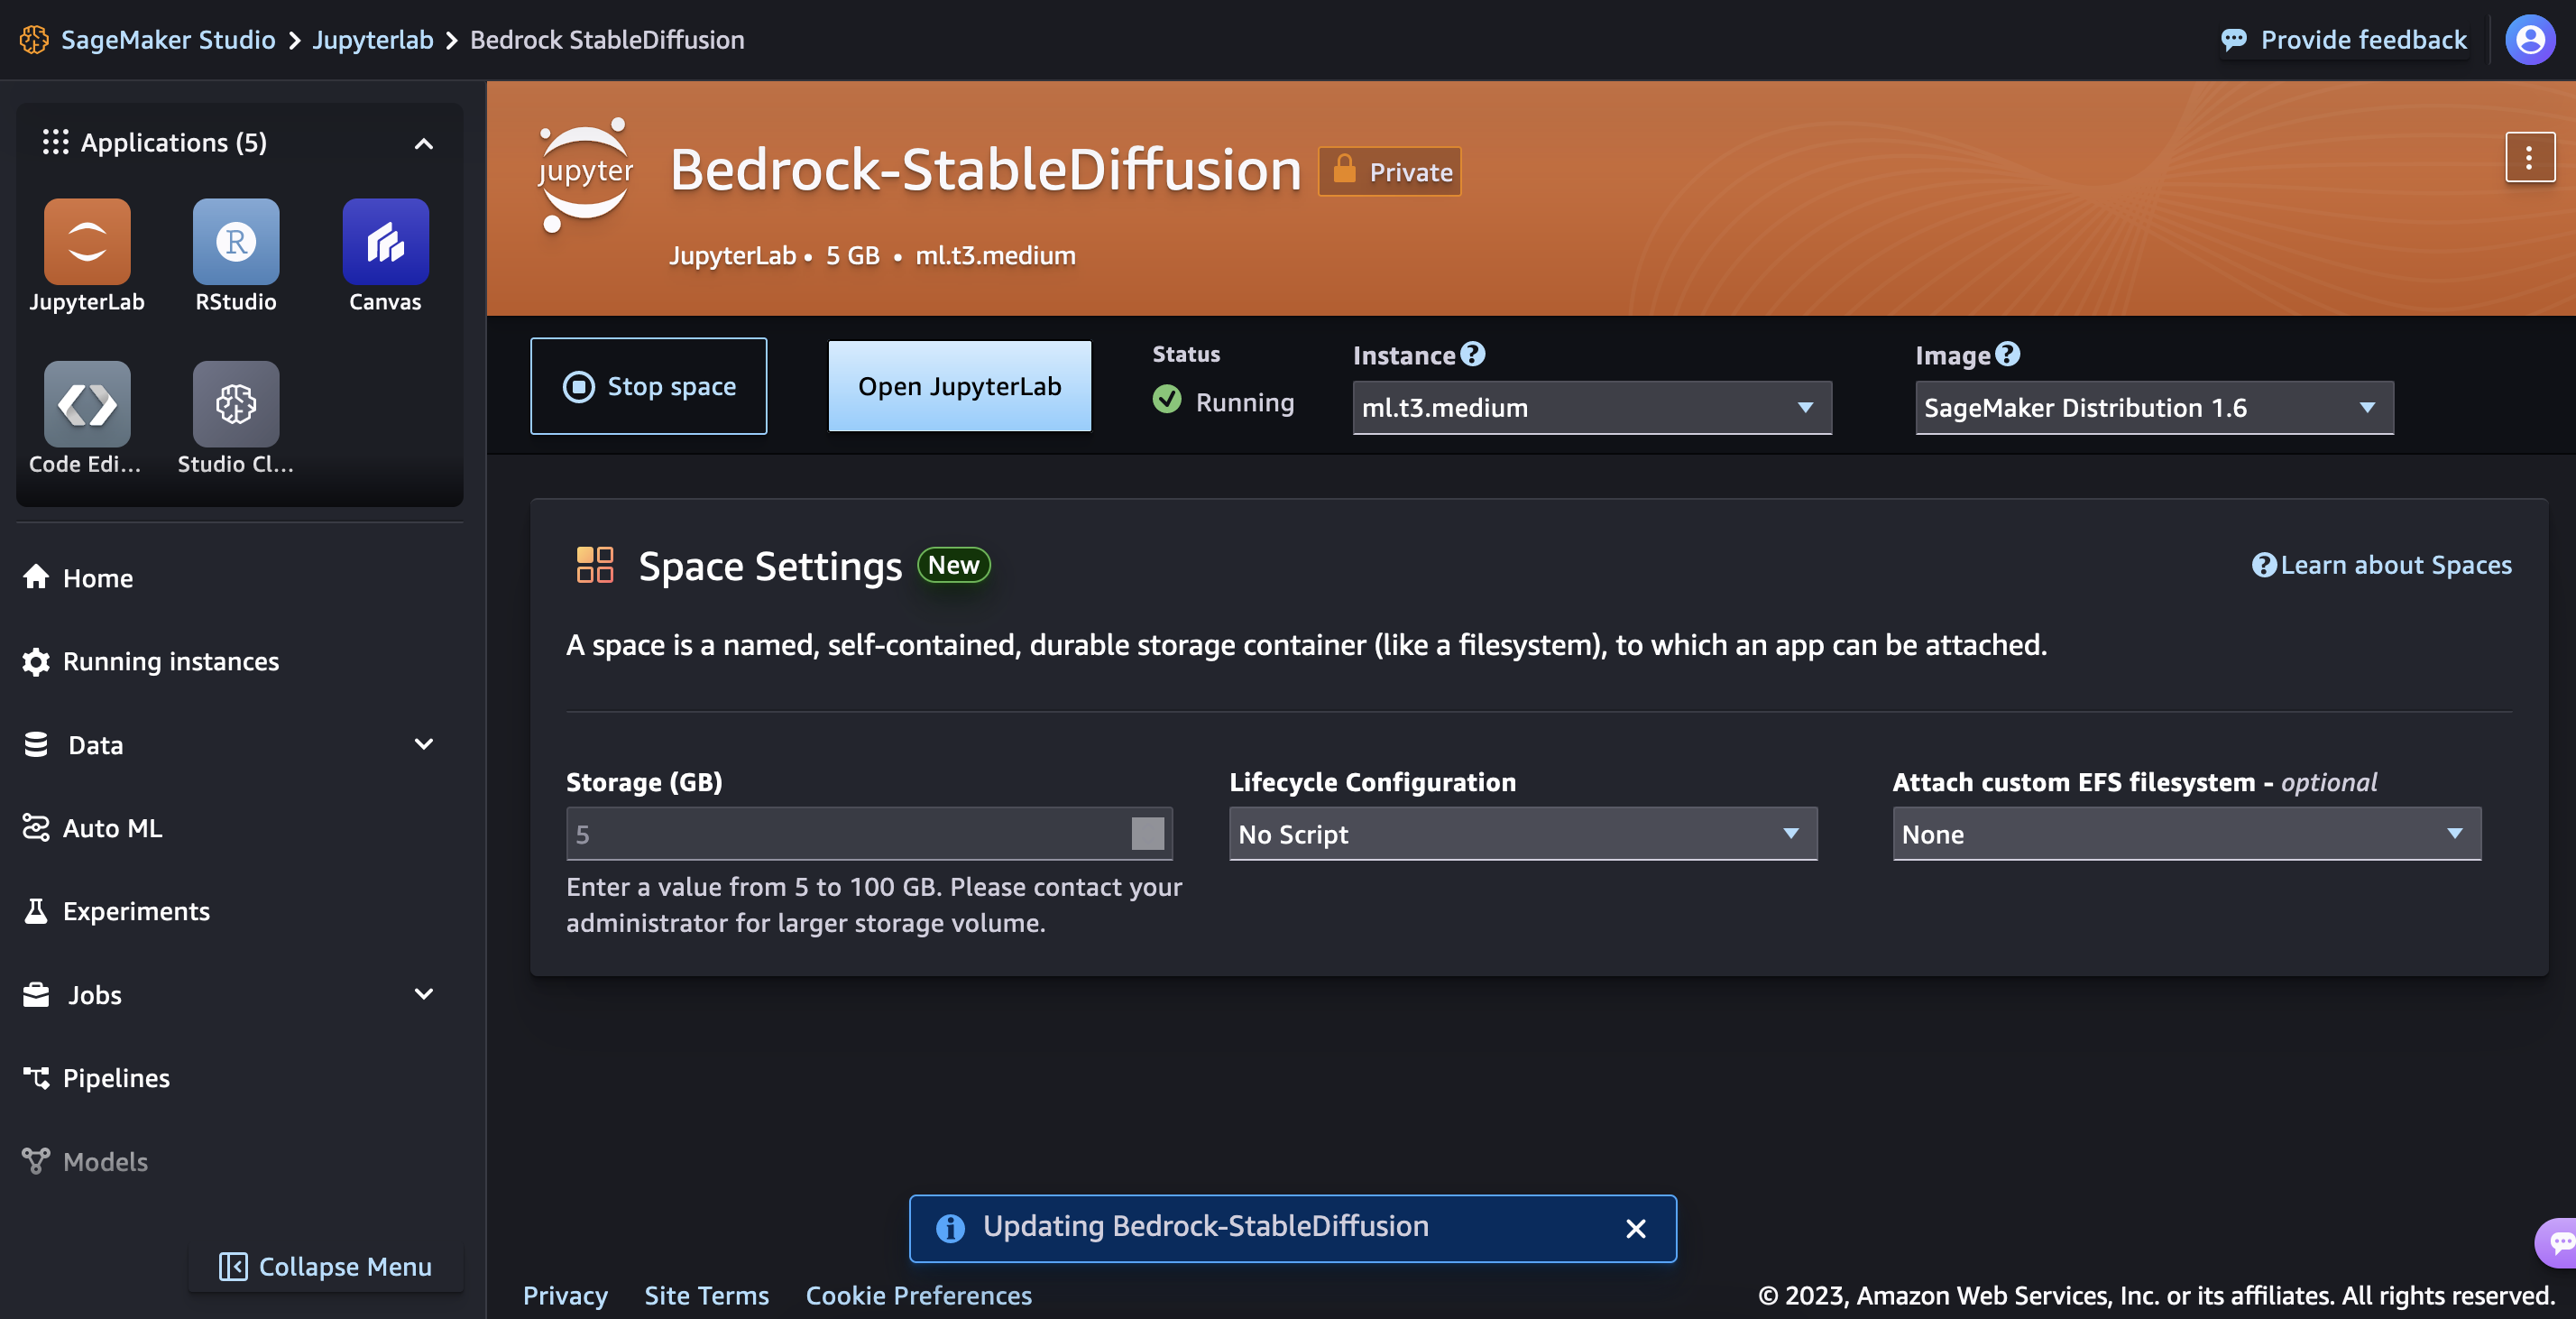2576x1319 pixels.
Task: Open Experiments in the sidebar
Action: coord(116,911)
